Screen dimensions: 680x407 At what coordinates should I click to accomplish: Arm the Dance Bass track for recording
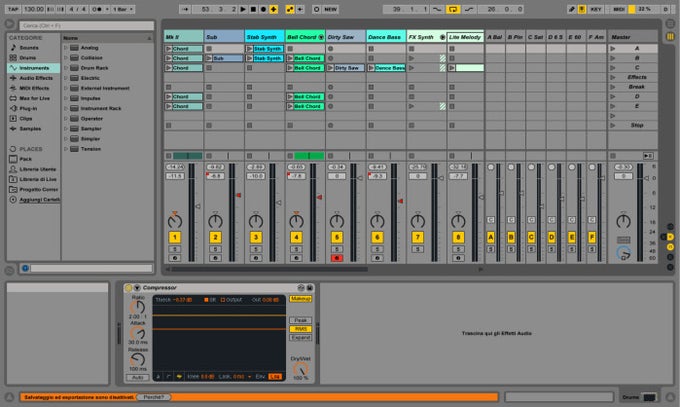(x=377, y=258)
